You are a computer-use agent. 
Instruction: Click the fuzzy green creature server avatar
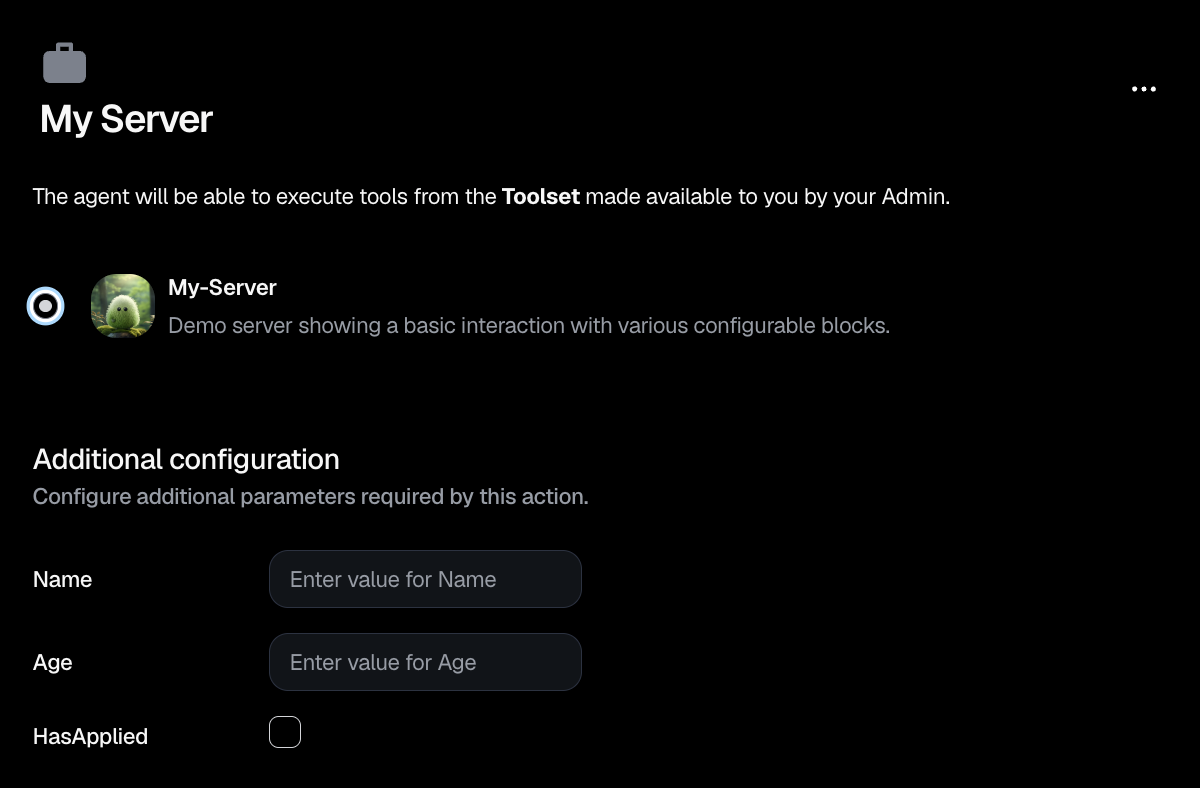coord(123,306)
